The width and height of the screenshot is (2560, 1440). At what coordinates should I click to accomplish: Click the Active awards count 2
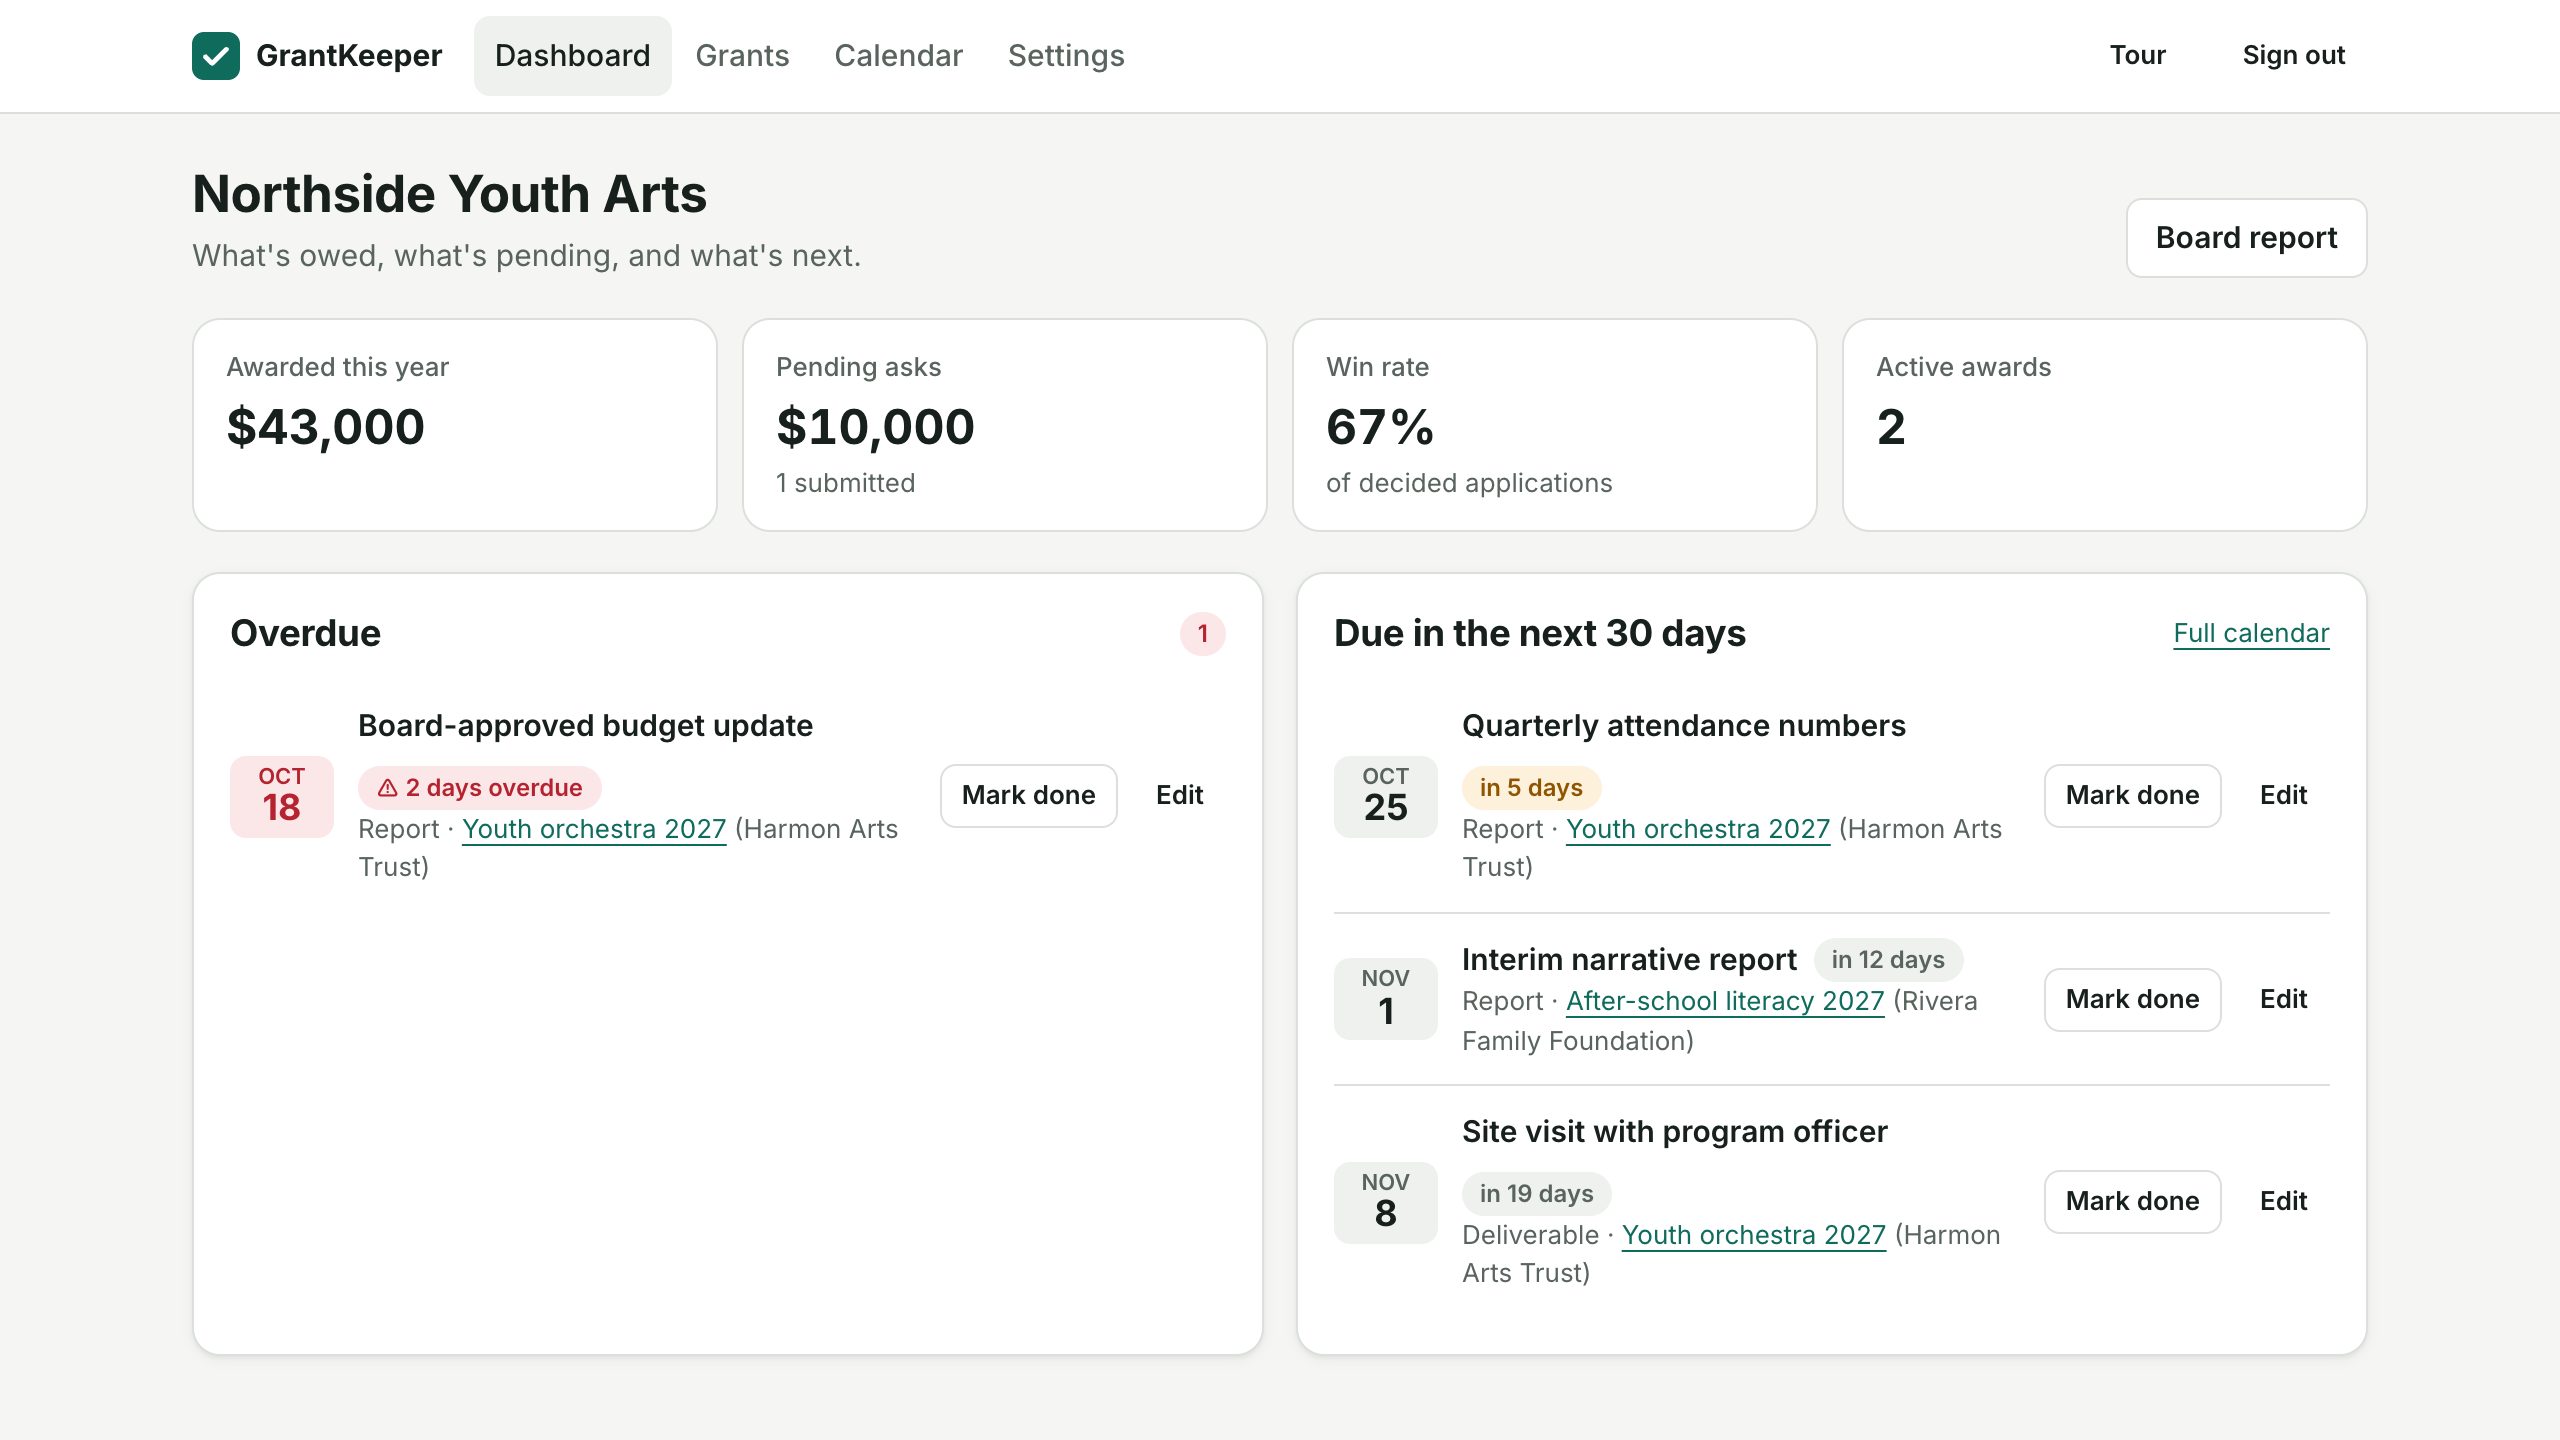[x=1891, y=427]
